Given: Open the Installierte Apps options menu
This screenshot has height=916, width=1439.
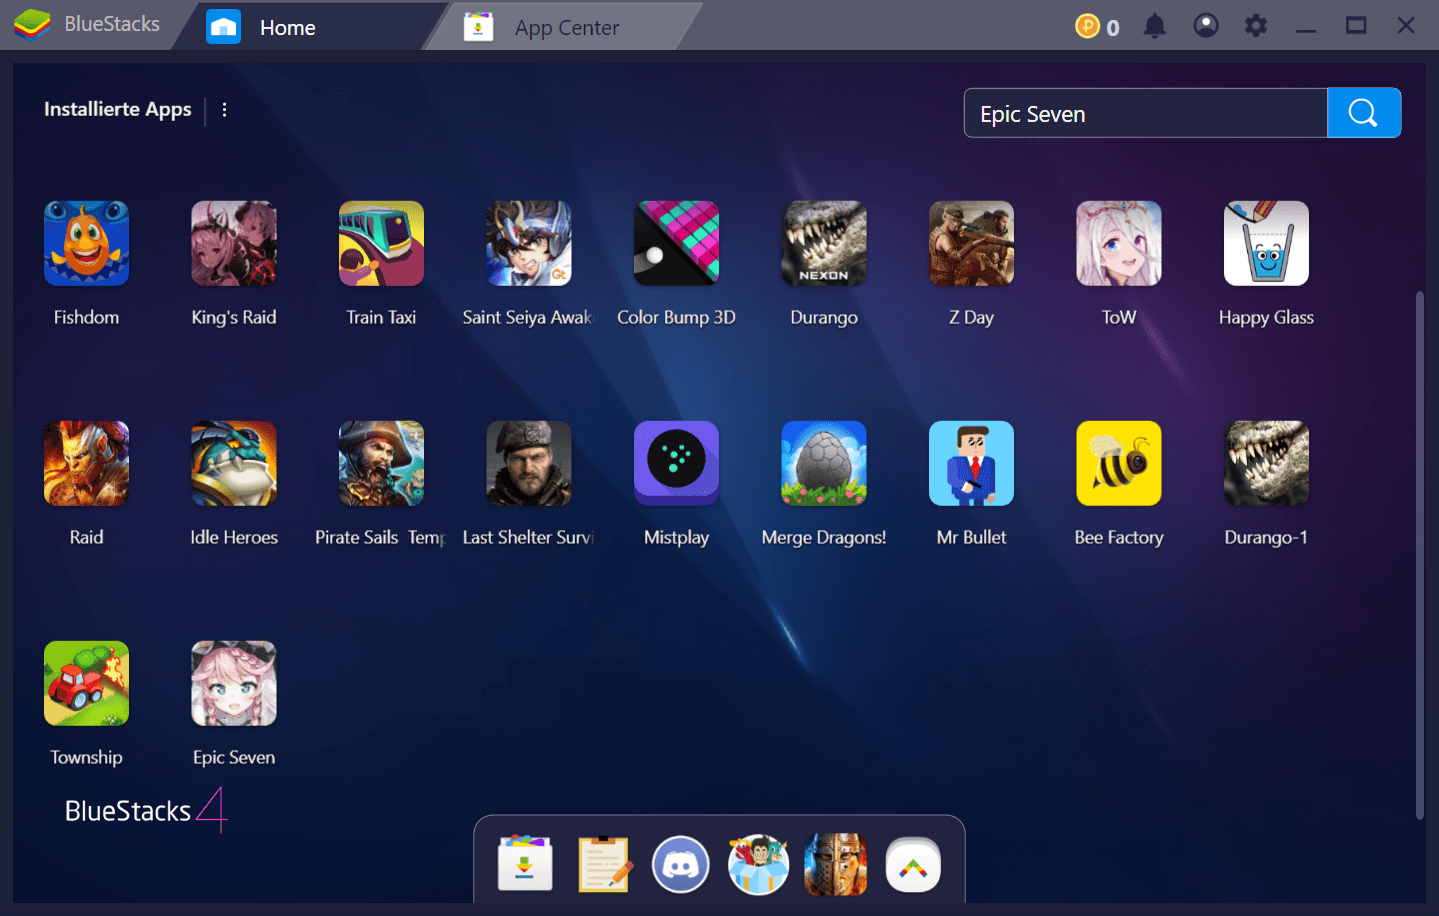Looking at the screenshot, I should pos(224,110).
